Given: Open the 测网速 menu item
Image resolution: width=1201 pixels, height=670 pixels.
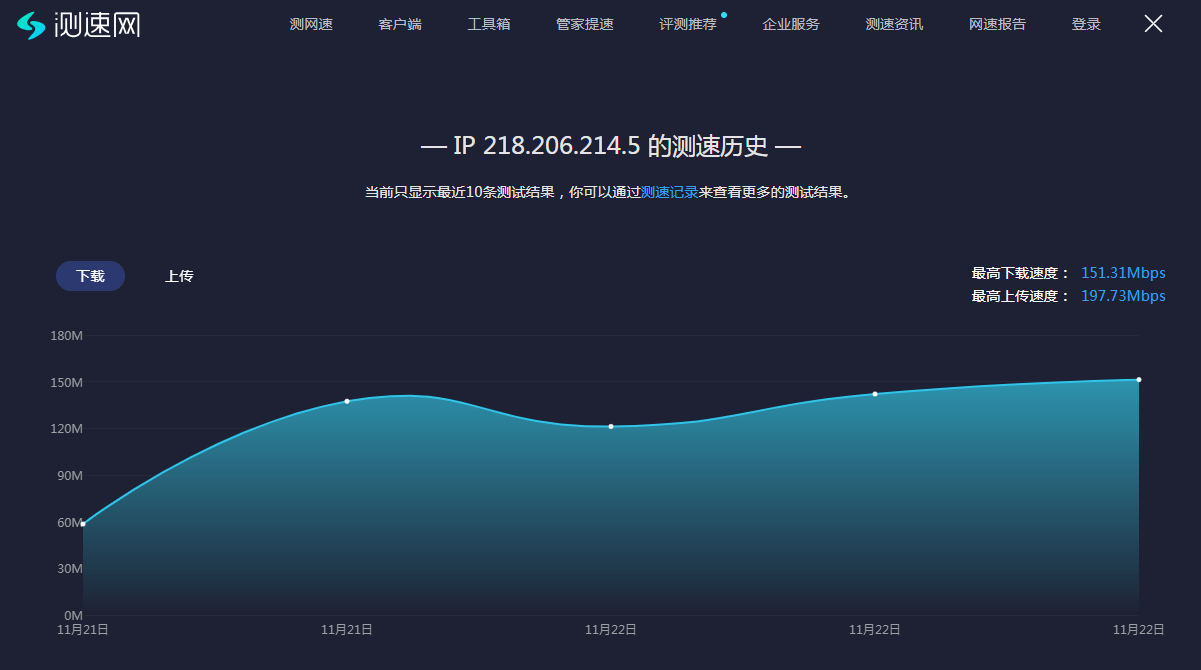Looking at the screenshot, I should 311,24.
